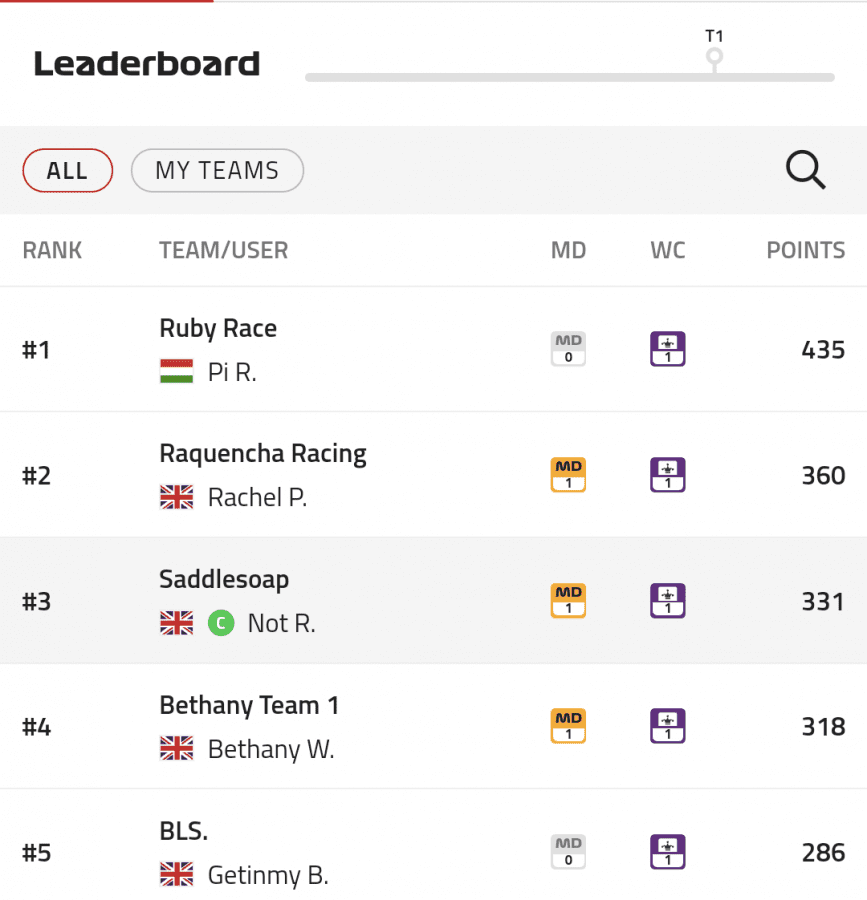Click the RANK column header
Screen dimensions: 867x900
52,250
